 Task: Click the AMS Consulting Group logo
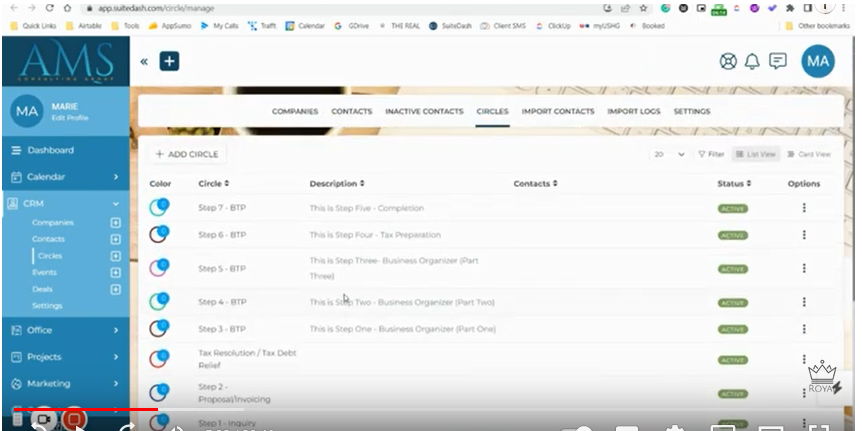[66, 62]
